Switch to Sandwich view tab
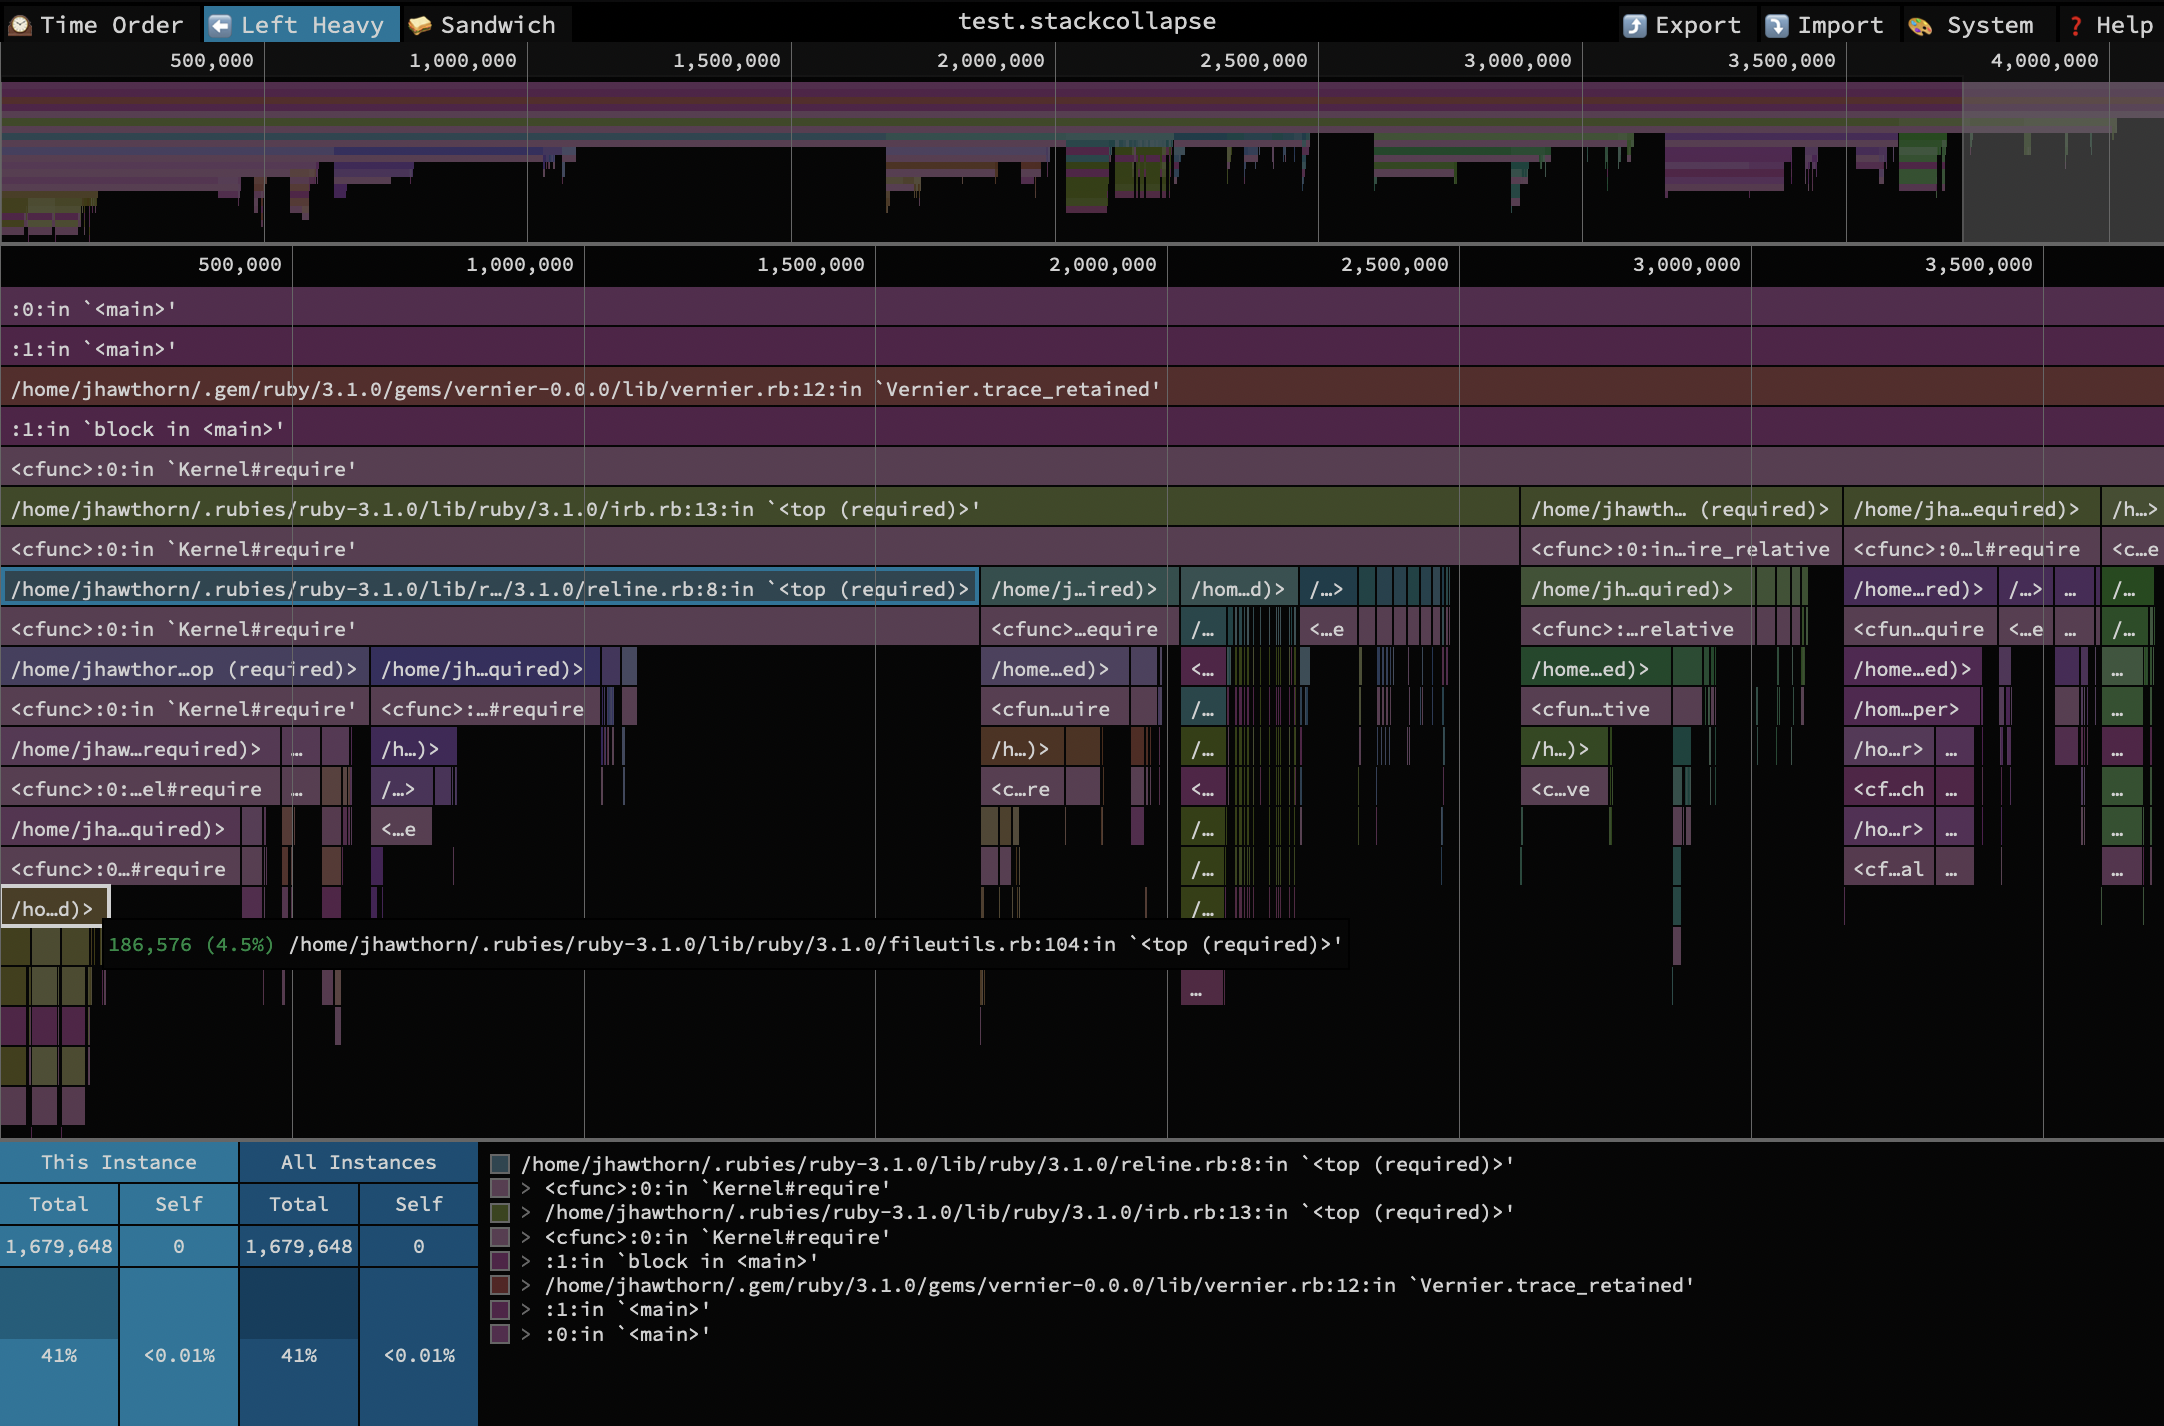The image size is (2164, 1426). [497, 25]
